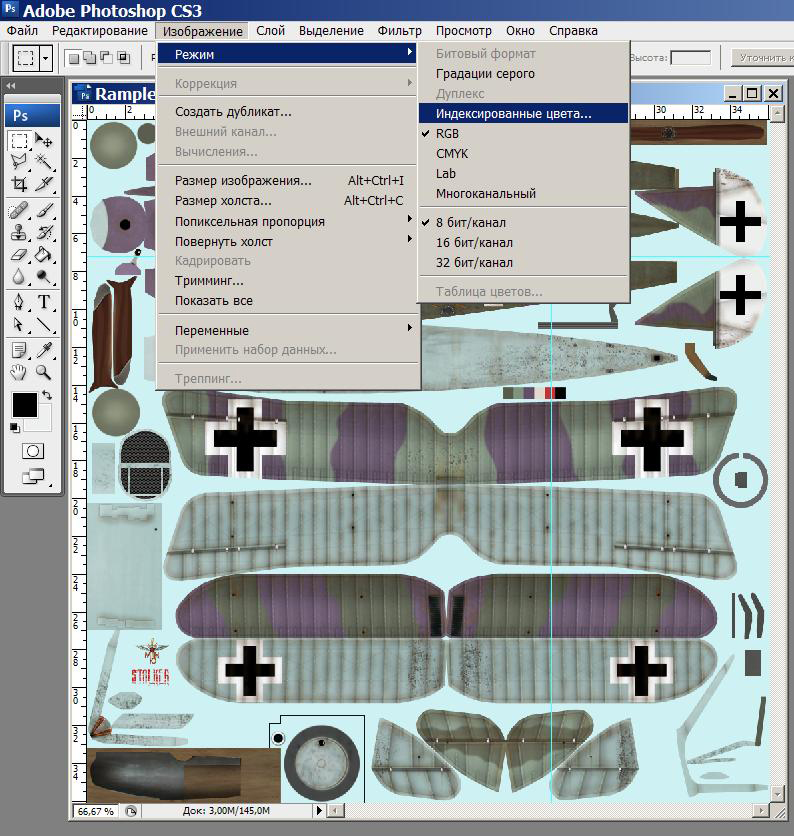The width and height of the screenshot is (794, 836).
Task: Select the Dodge tool
Action: click(44, 277)
